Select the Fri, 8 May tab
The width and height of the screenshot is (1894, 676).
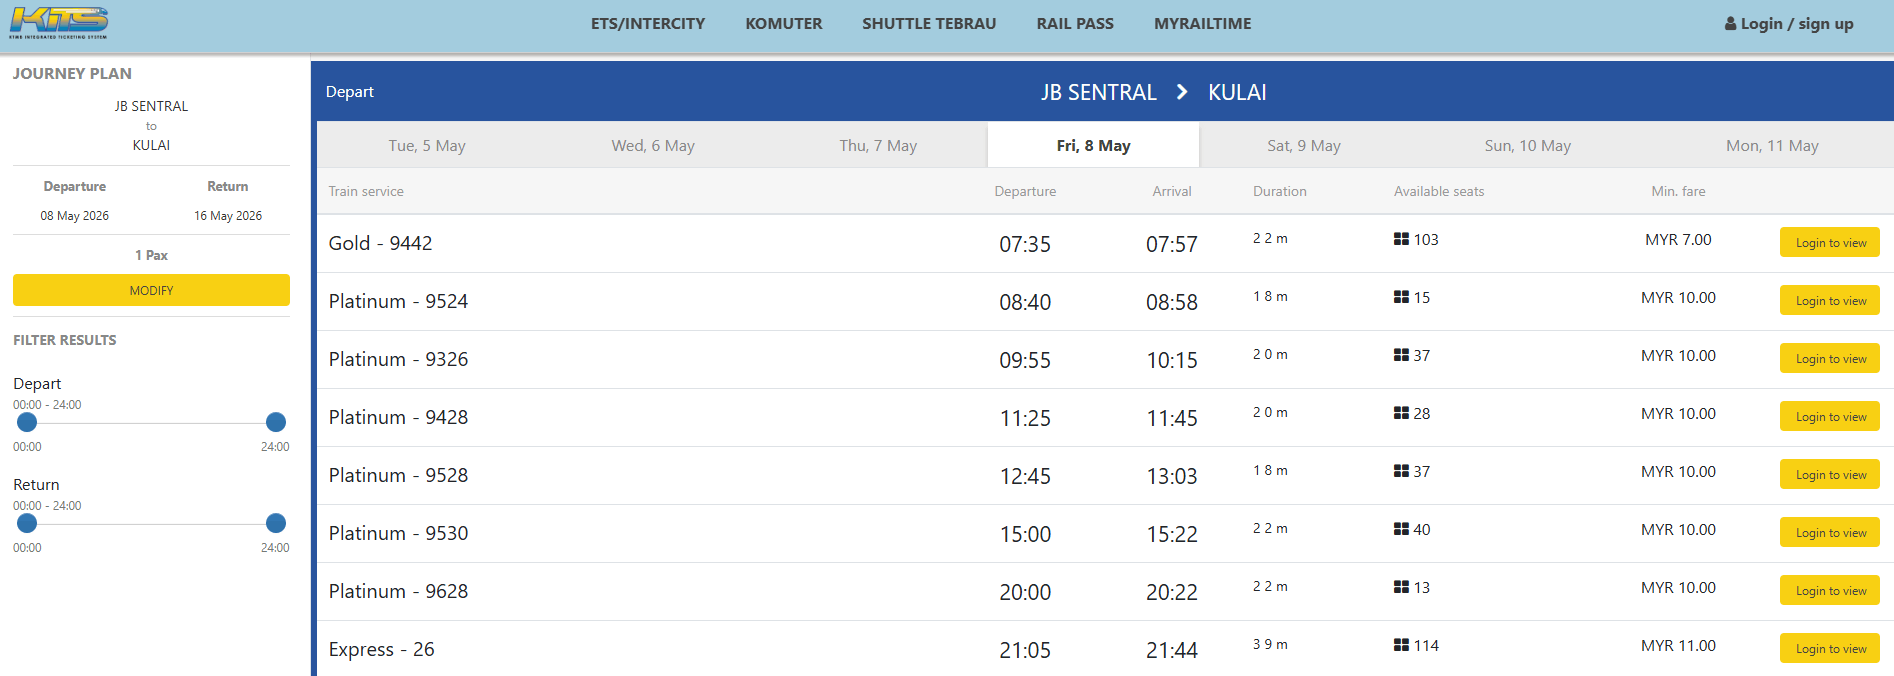(1093, 145)
